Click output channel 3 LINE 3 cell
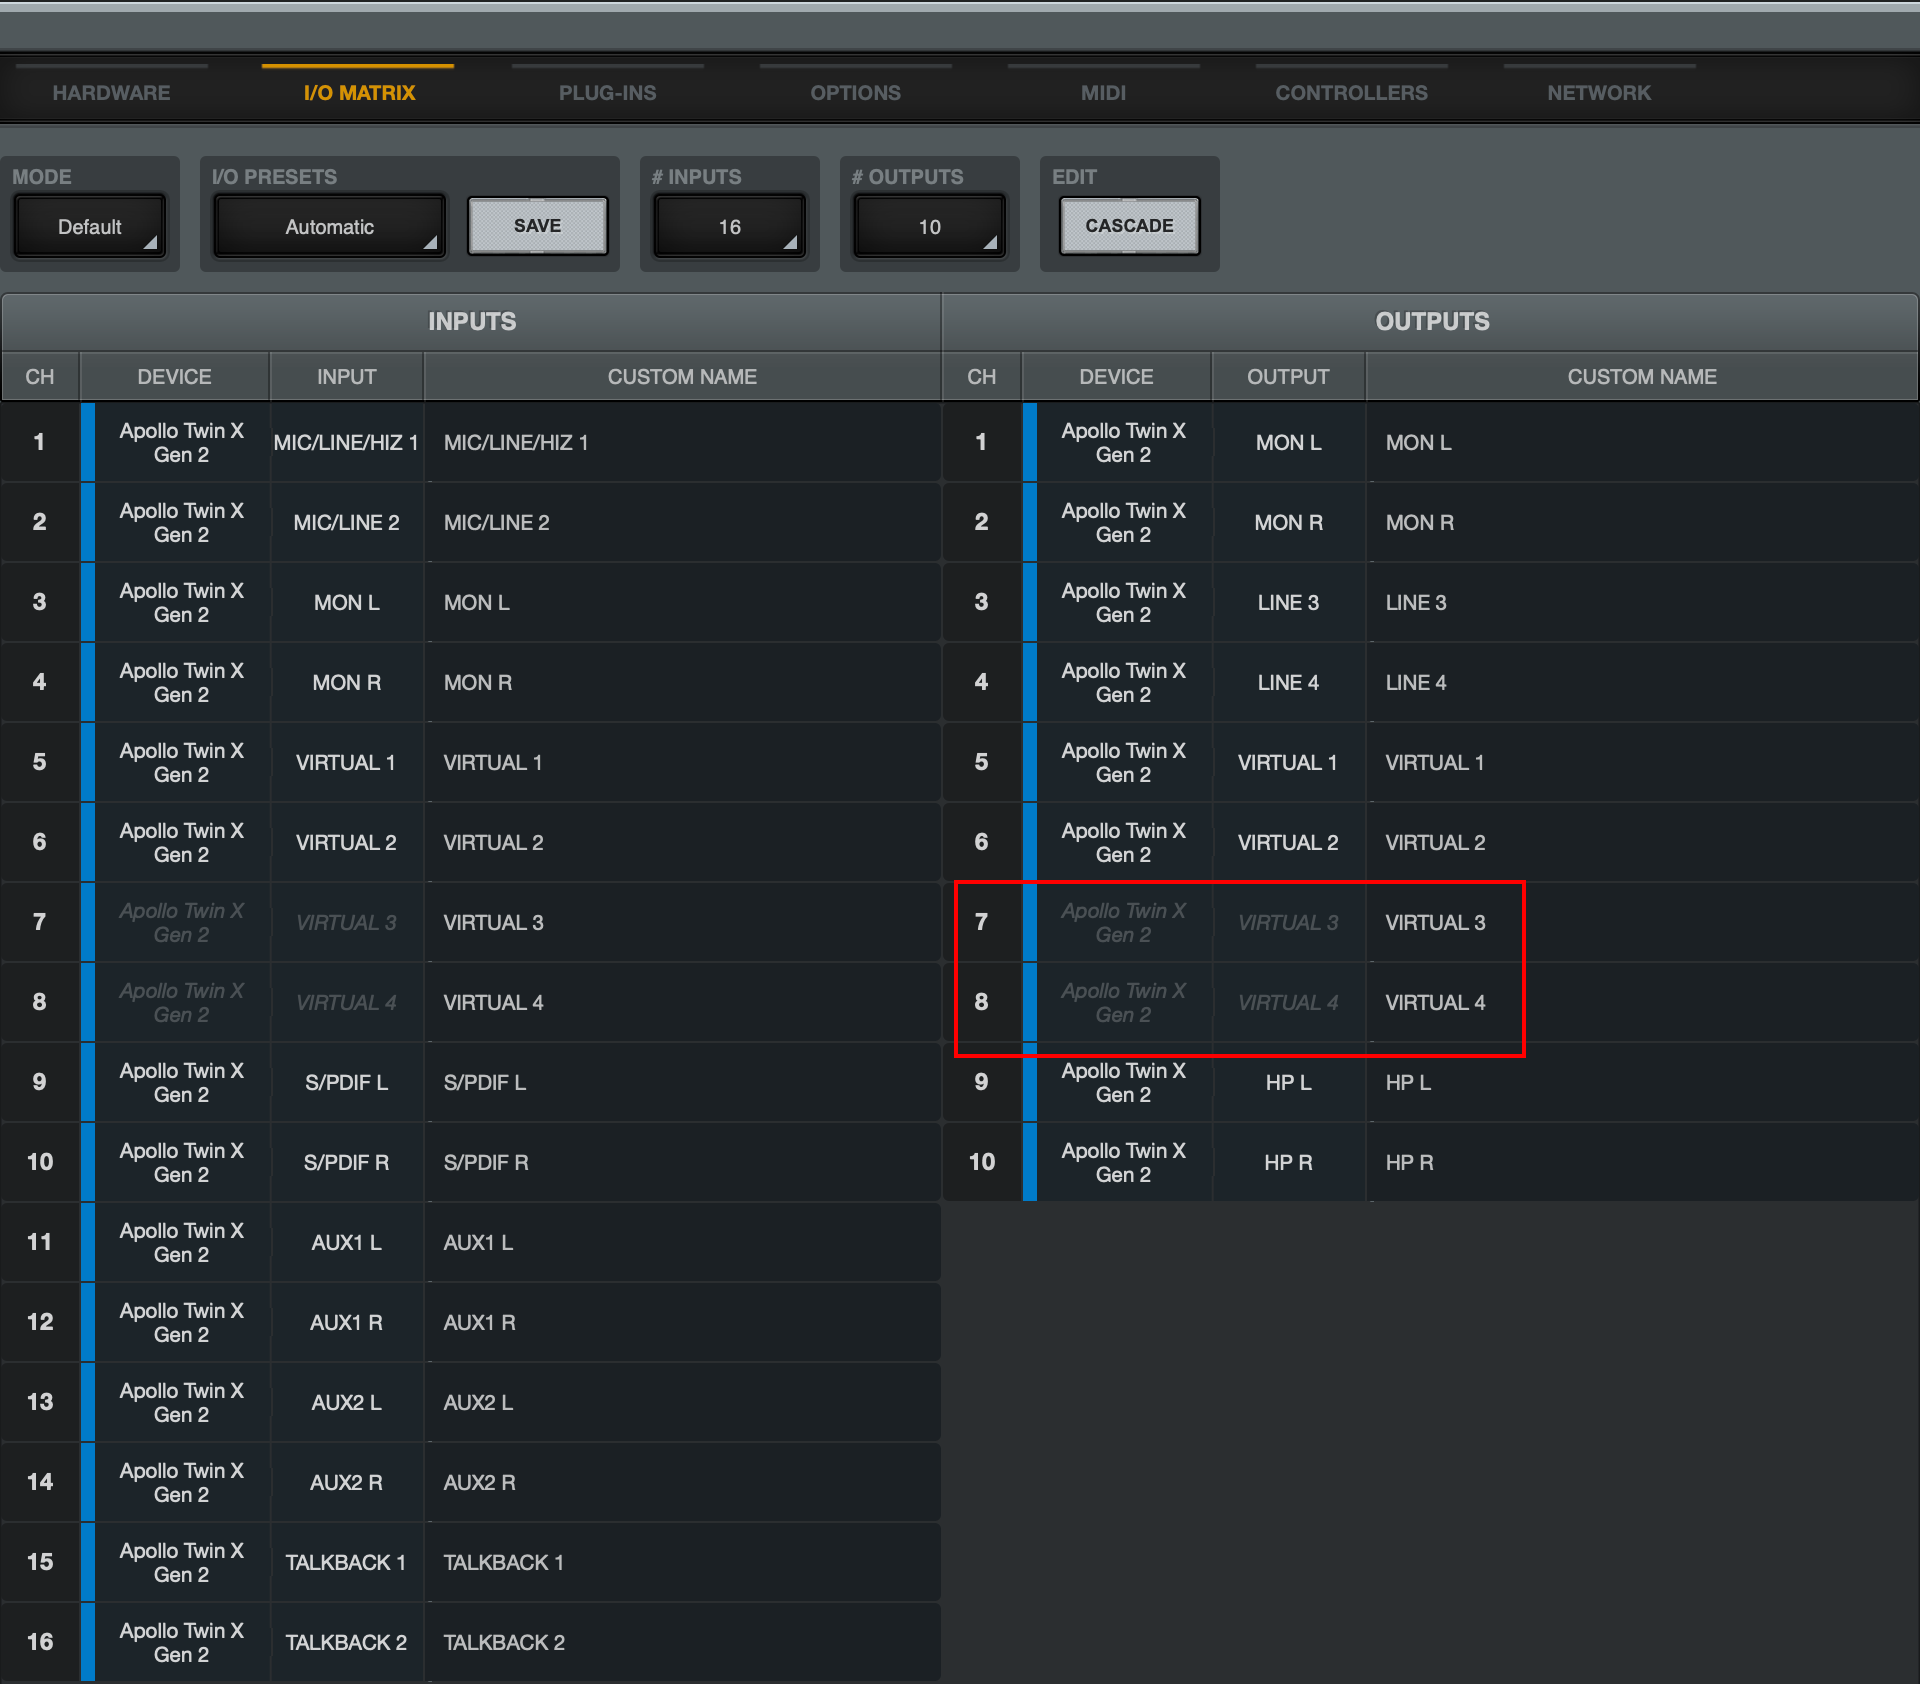1920x1684 pixels. coord(1288,602)
